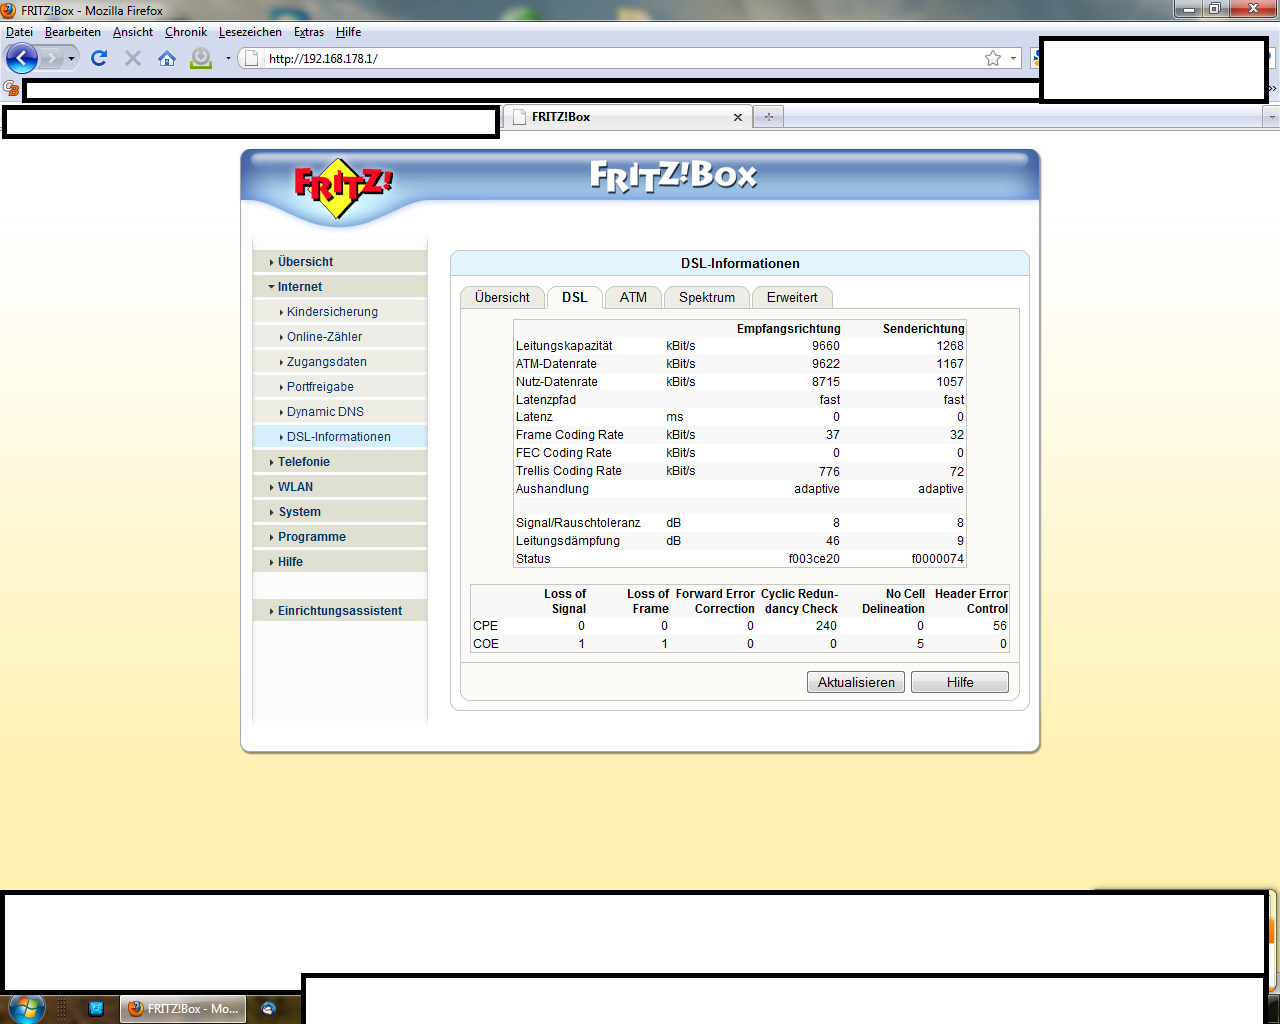
Task: Click the Empfangsrichtung column header
Action: [x=789, y=328]
